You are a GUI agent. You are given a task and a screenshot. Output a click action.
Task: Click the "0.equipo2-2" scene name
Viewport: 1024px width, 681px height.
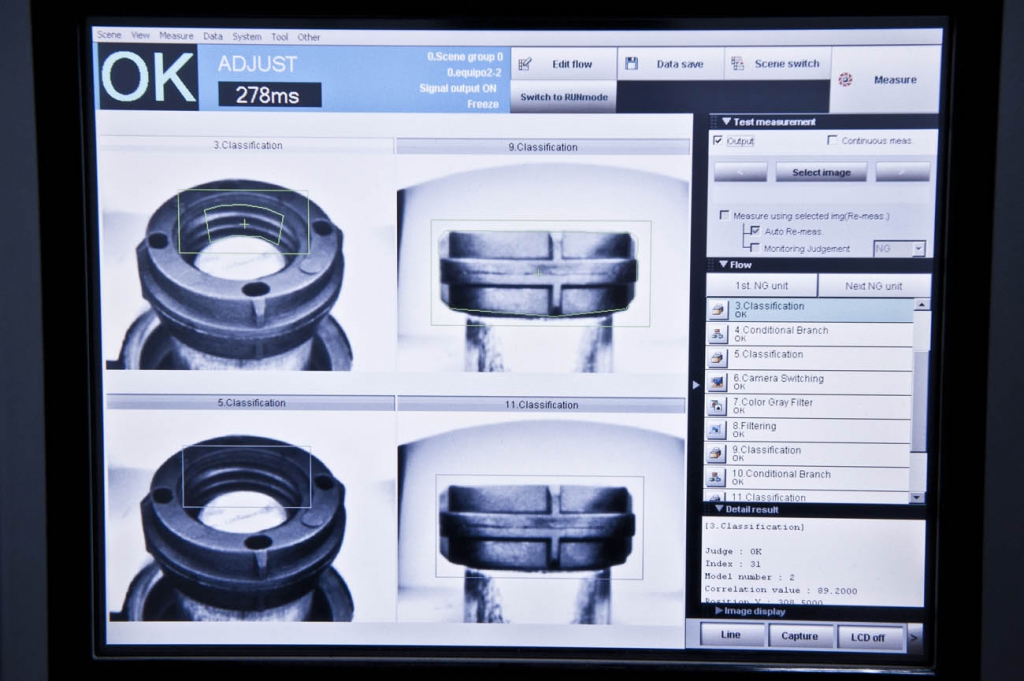(474, 72)
